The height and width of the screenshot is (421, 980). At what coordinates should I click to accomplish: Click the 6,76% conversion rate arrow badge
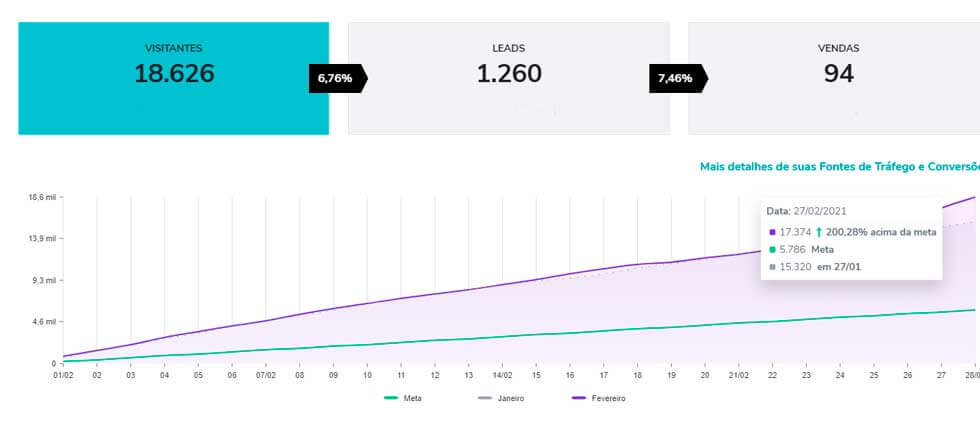[x=336, y=78]
